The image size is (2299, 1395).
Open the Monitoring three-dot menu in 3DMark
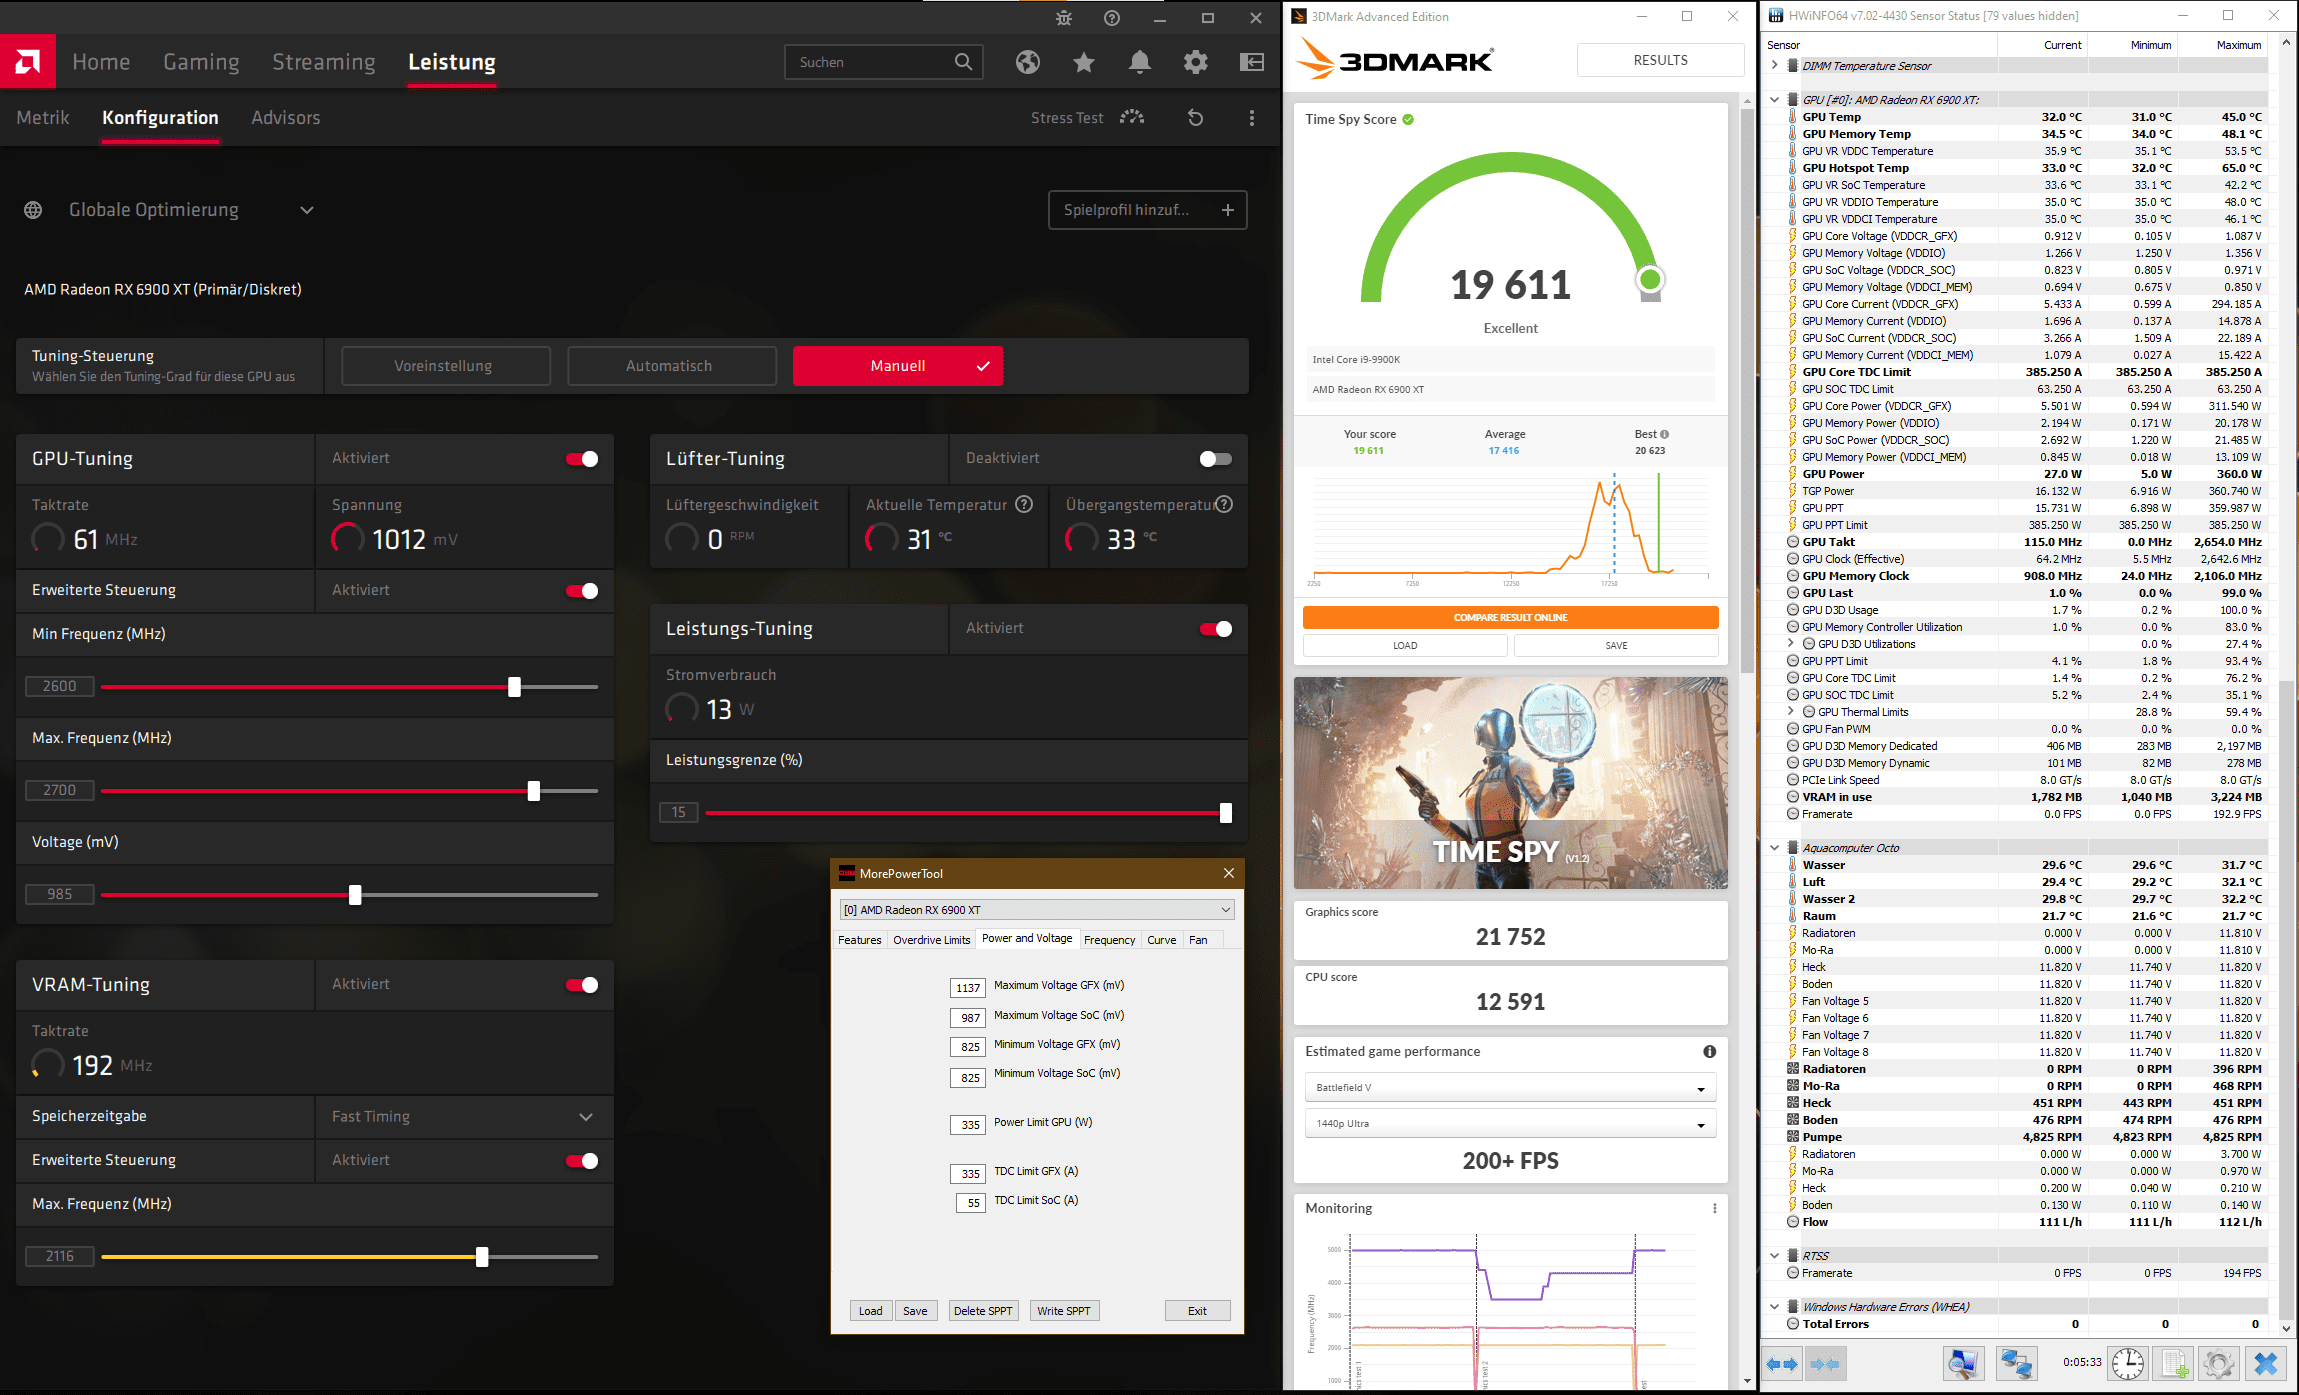coord(1715,1208)
